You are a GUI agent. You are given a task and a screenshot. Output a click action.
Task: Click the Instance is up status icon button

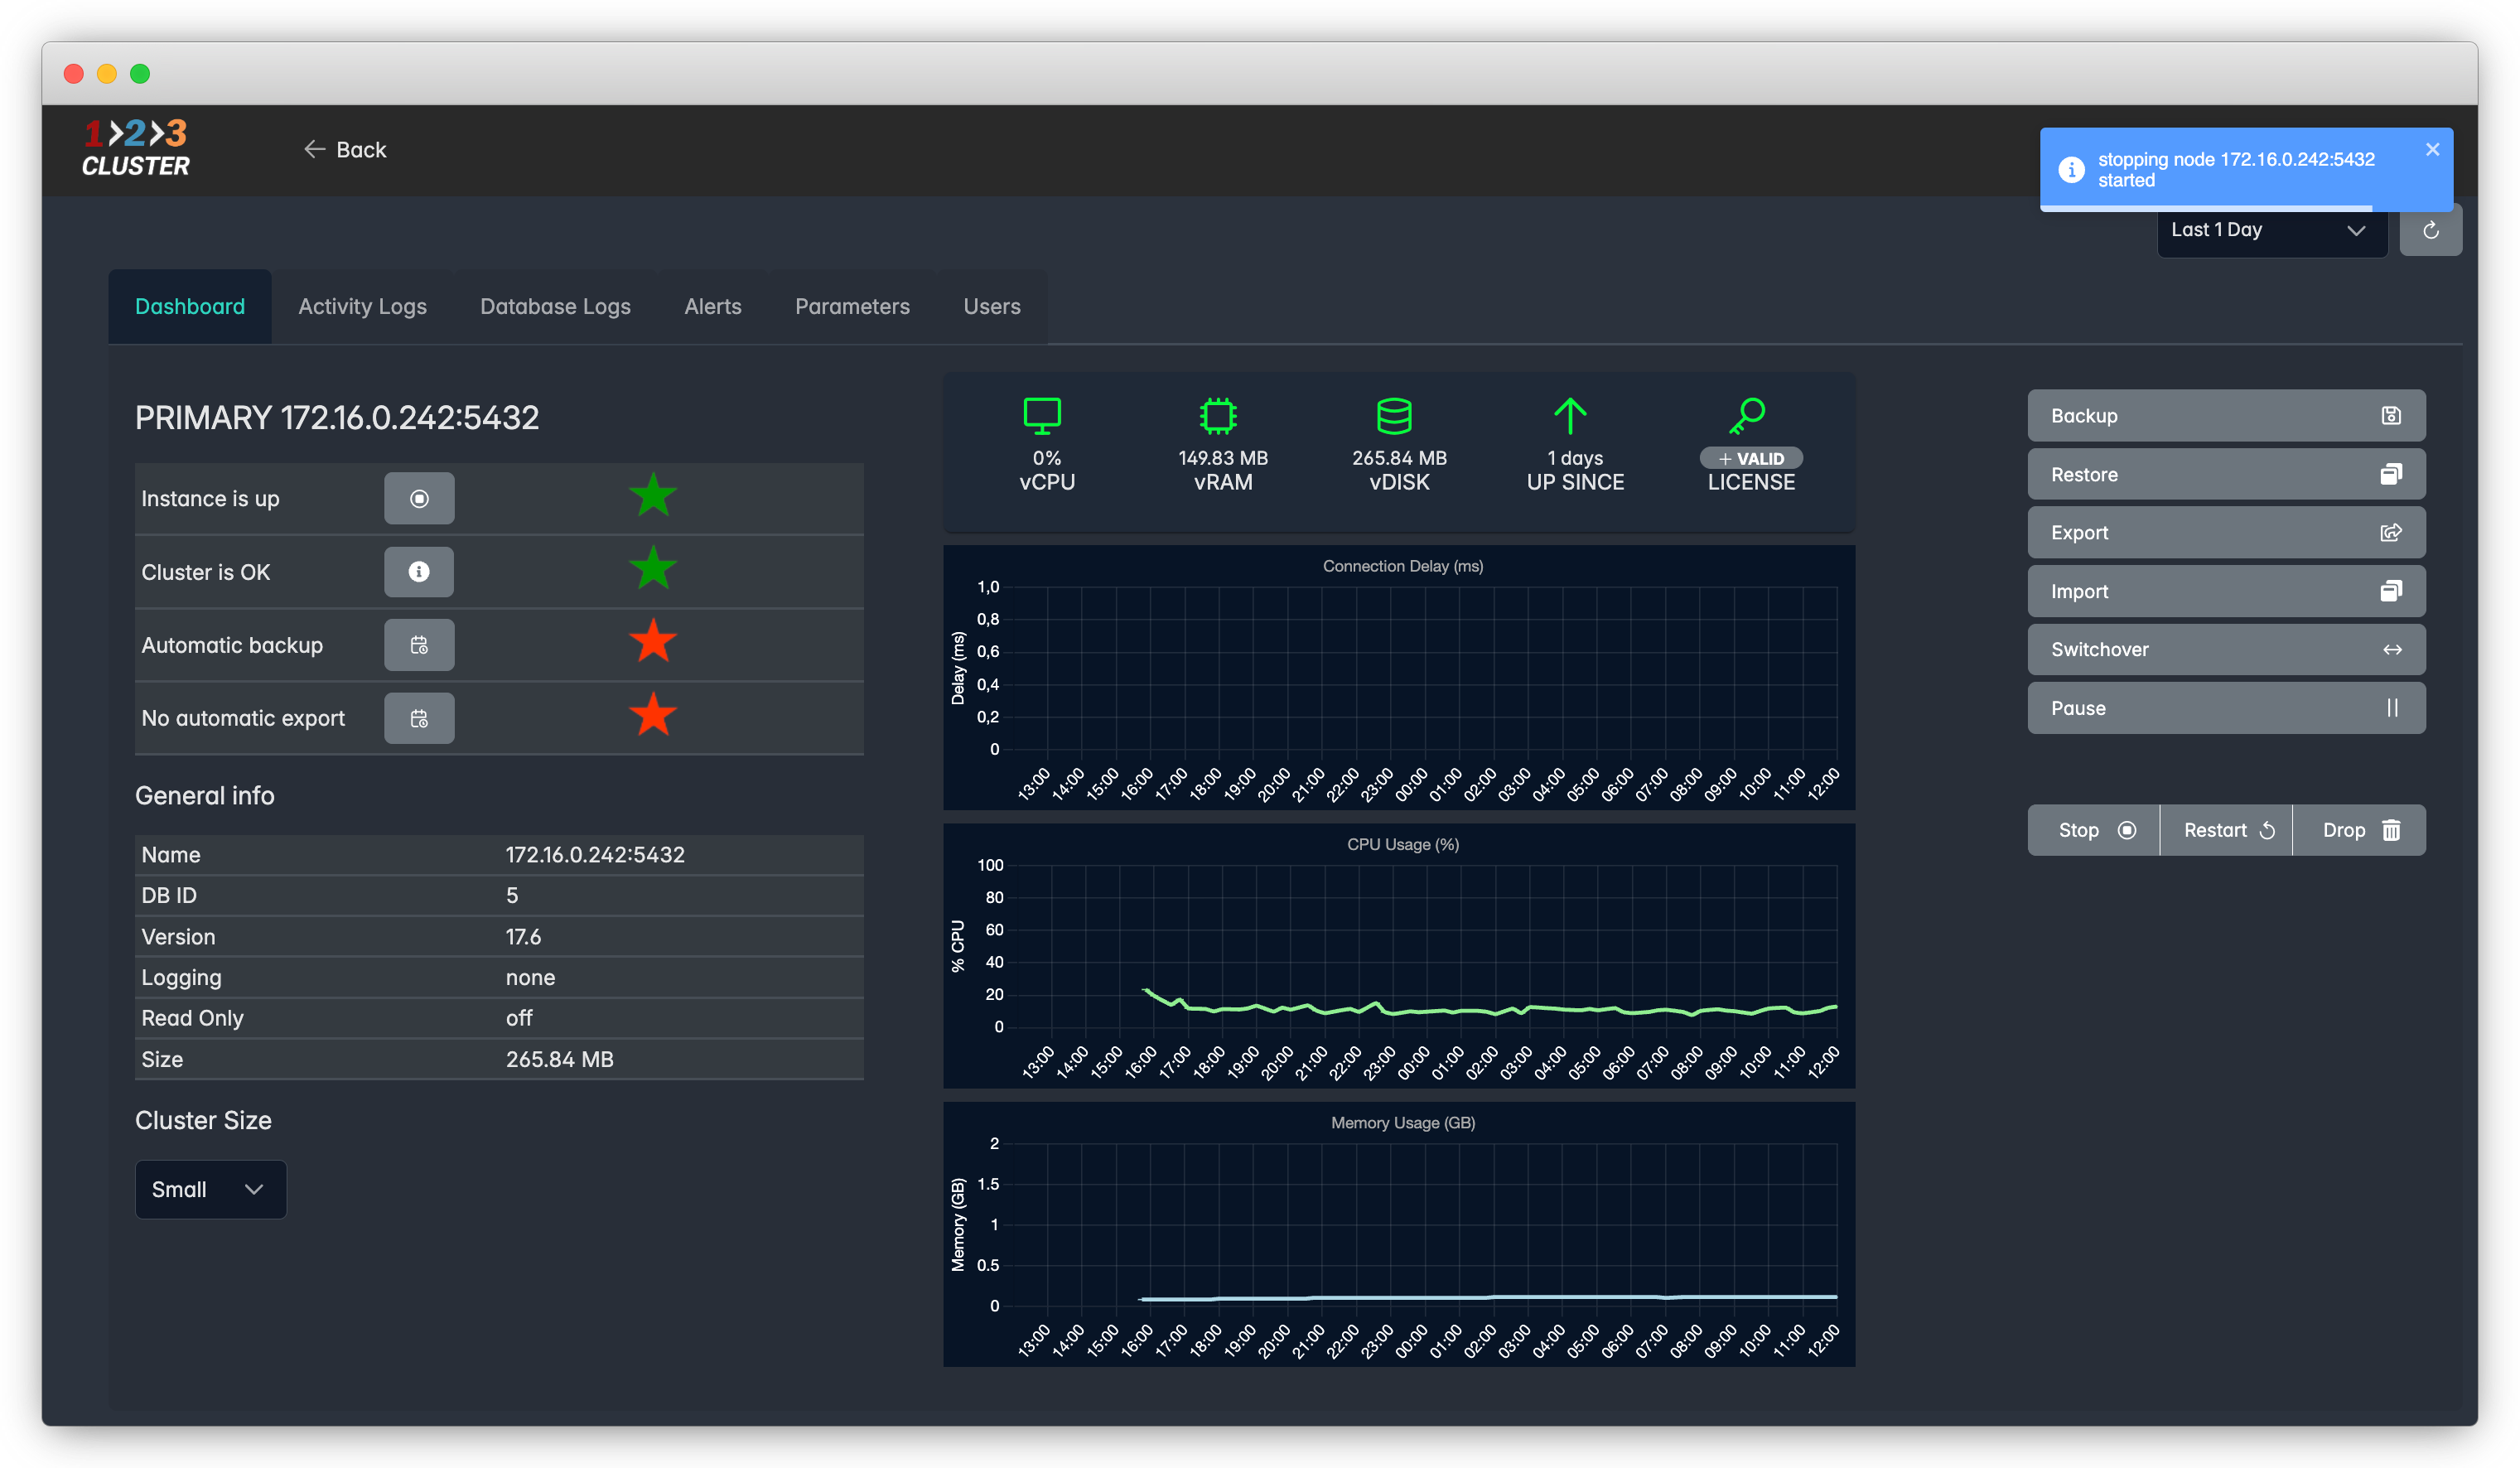[419, 498]
